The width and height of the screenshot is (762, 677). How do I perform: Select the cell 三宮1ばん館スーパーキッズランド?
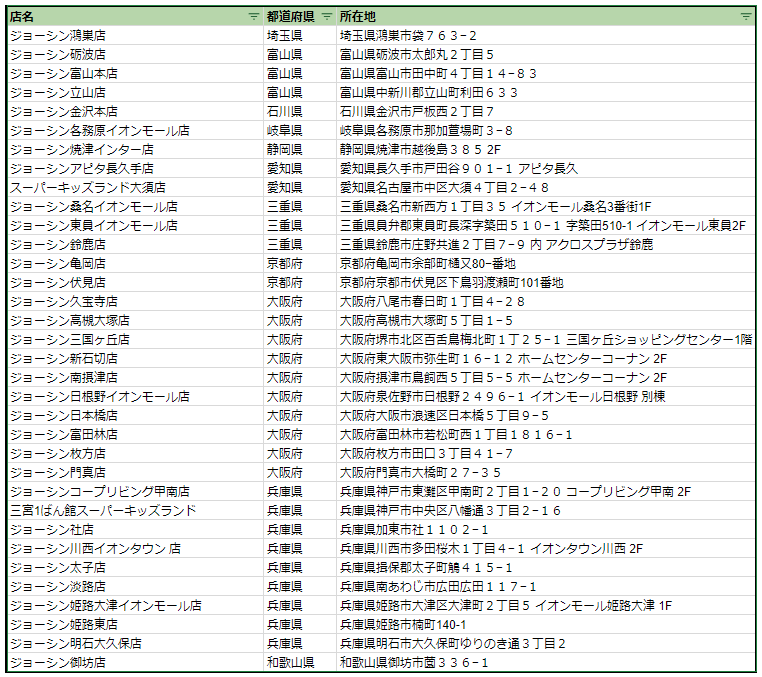coord(136,510)
